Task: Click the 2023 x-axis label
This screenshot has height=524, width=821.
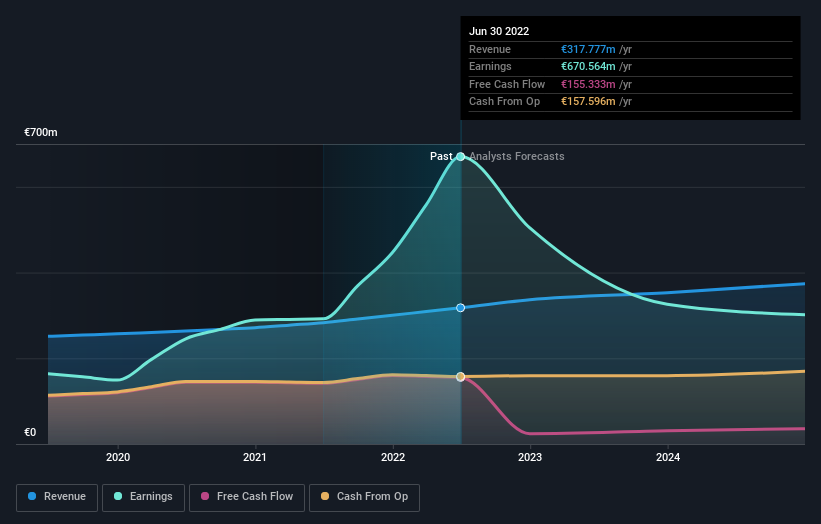Action: pos(530,458)
